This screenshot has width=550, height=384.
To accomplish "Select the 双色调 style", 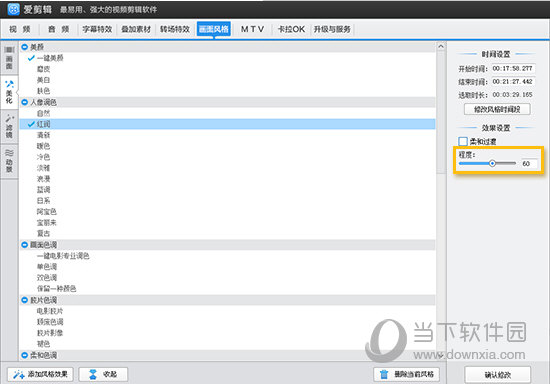I will click(47, 277).
